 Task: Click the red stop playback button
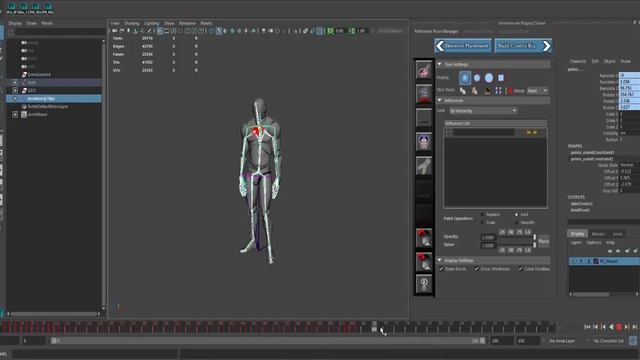coord(619,327)
